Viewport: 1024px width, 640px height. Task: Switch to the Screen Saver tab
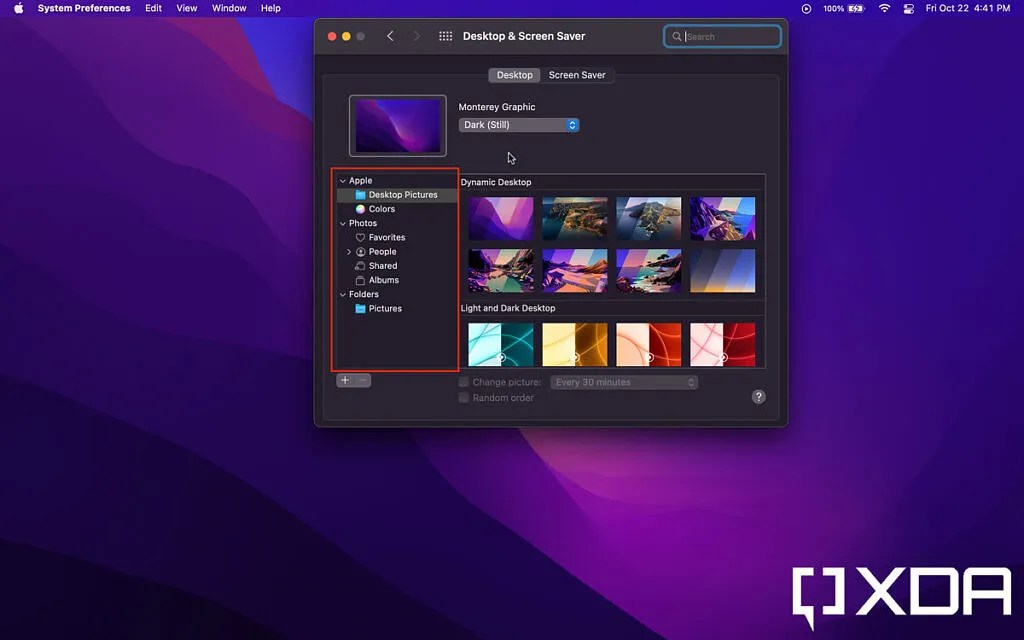click(x=578, y=74)
